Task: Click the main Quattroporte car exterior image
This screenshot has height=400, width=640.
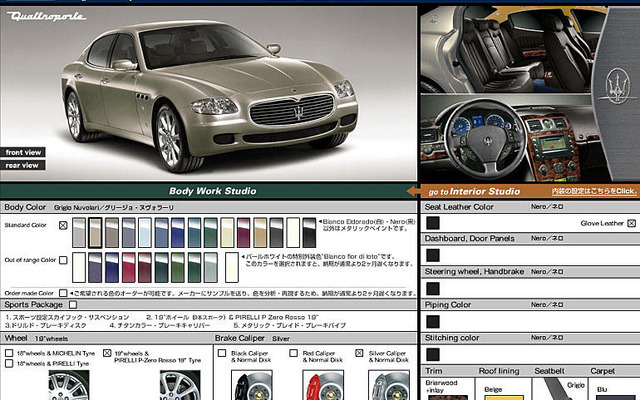Action: [x=208, y=93]
